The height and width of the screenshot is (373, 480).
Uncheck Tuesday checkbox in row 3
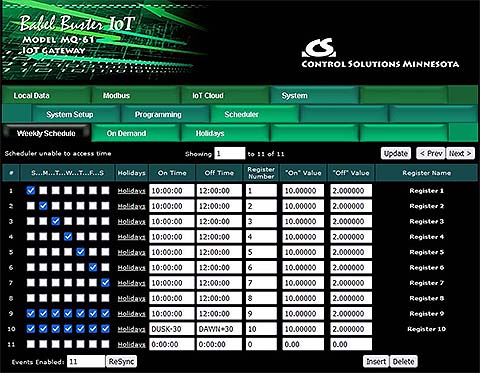pyautogui.click(x=56, y=221)
